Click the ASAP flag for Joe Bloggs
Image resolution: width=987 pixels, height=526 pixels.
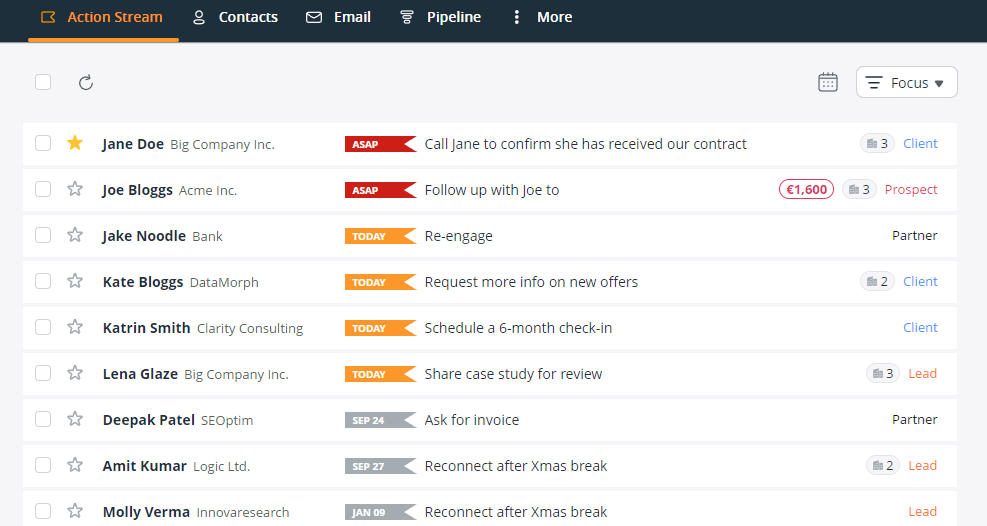(x=380, y=190)
